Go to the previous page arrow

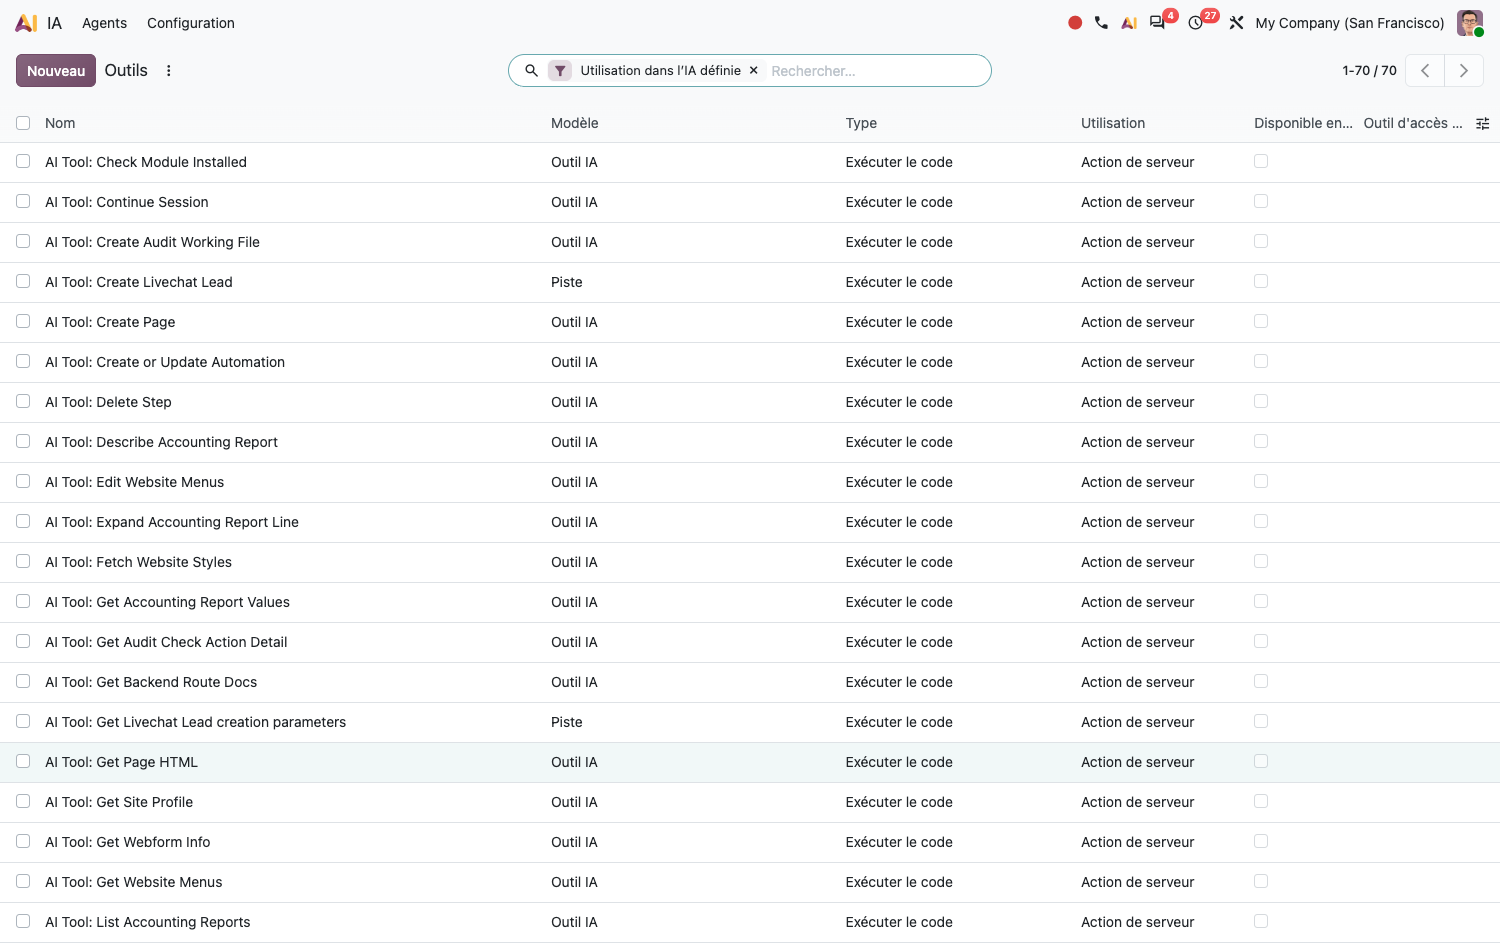(x=1425, y=71)
